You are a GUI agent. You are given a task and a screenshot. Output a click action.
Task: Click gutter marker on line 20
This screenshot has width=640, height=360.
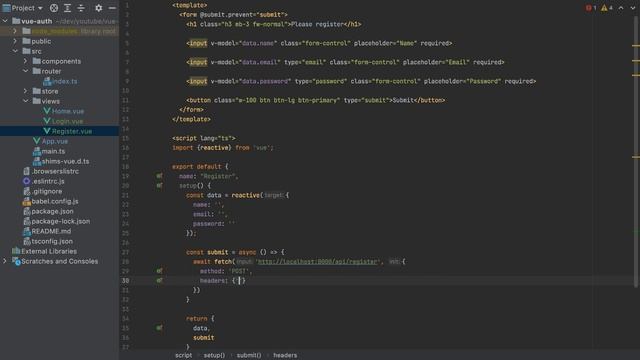pos(159,185)
